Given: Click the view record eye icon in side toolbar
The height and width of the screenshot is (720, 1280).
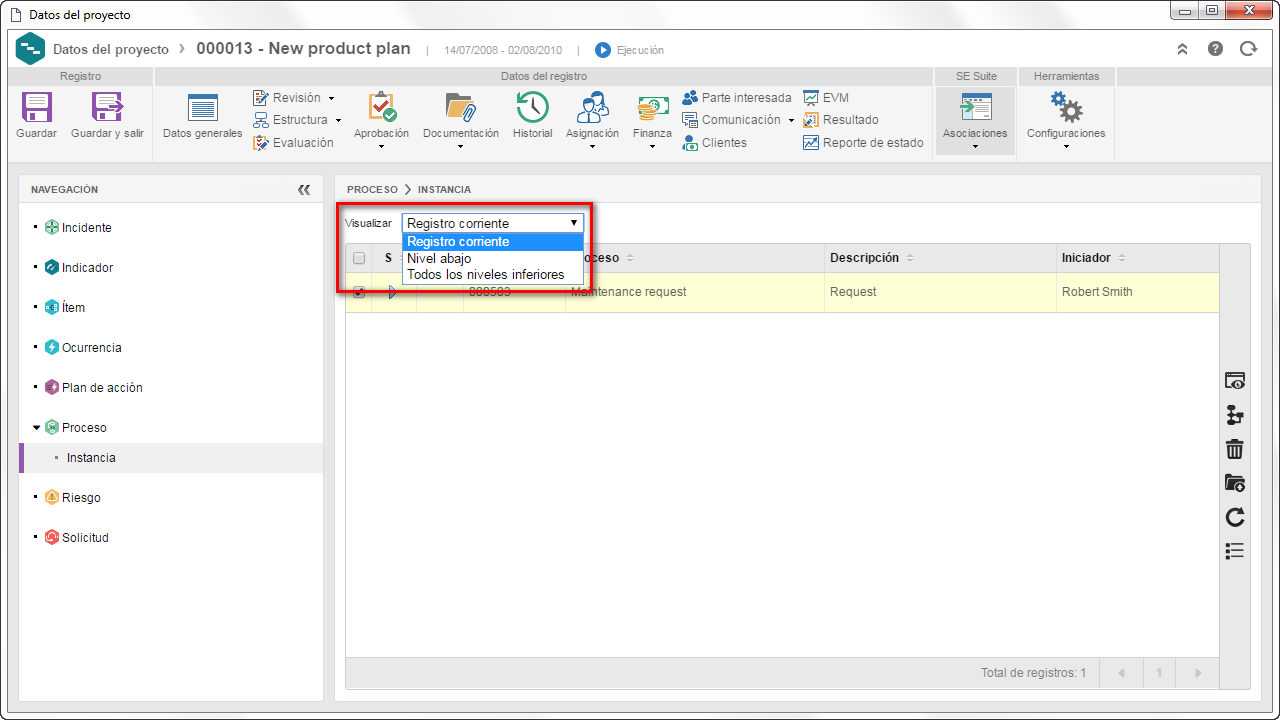Looking at the screenshot, I should click(x=1235, y=381).
